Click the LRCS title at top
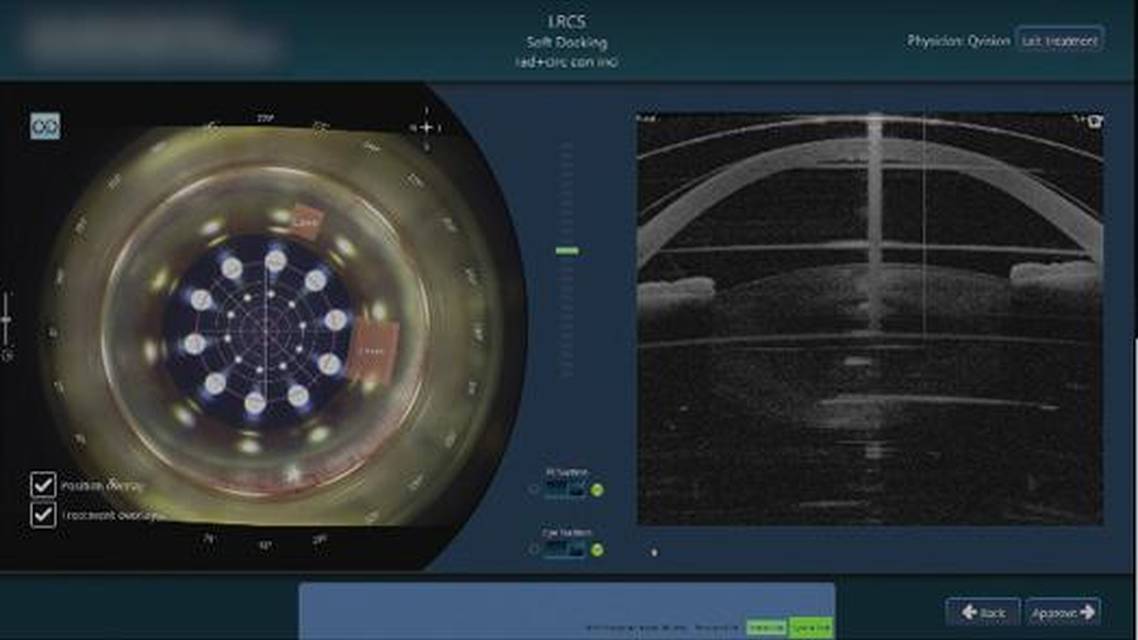The image size is (1138, 640). coord(566,22)
